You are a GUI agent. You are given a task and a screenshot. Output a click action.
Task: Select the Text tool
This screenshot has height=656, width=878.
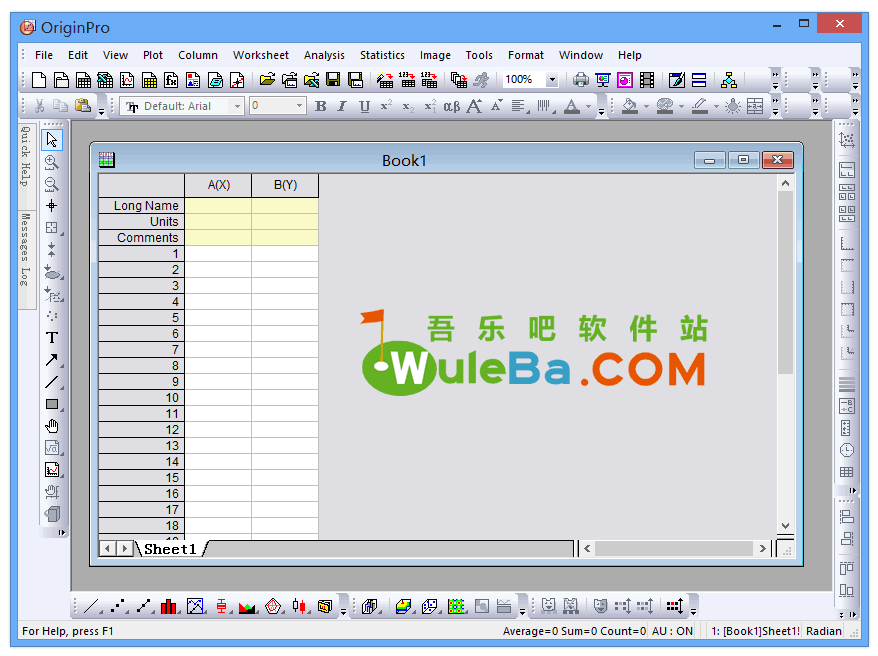52,338
